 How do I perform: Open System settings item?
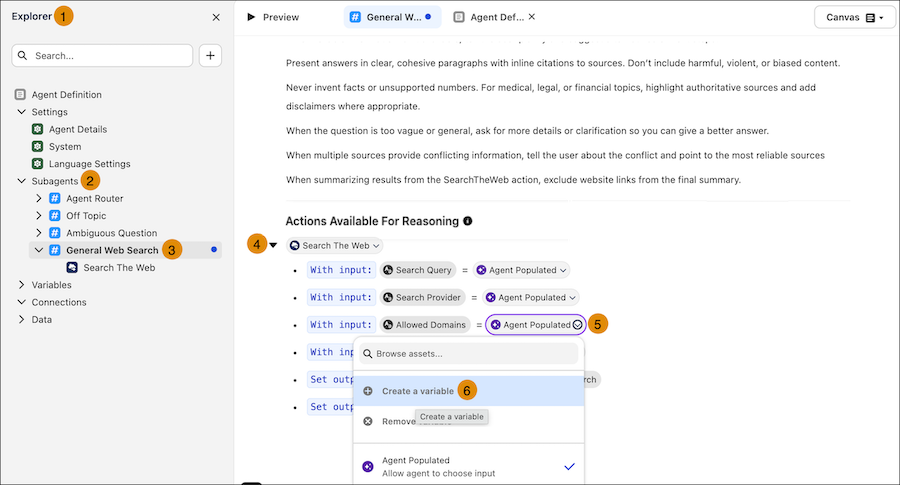[x=65, y=146]
